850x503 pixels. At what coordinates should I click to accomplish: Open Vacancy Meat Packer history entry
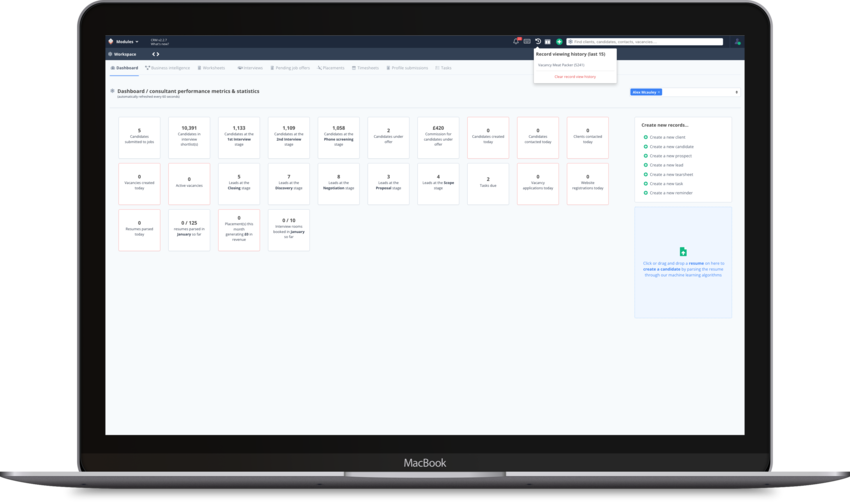(561, 65)
